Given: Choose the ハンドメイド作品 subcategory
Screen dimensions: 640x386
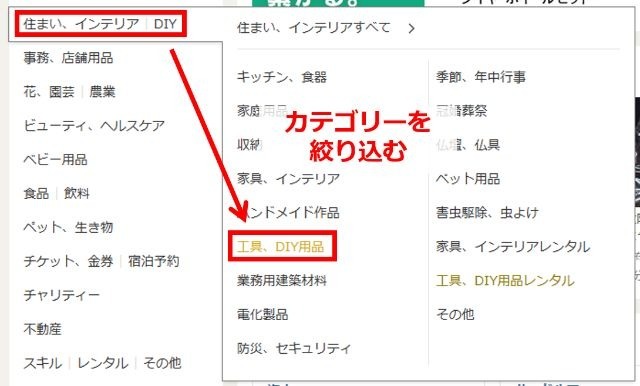Looking at the screenshot, I should 289,213.
